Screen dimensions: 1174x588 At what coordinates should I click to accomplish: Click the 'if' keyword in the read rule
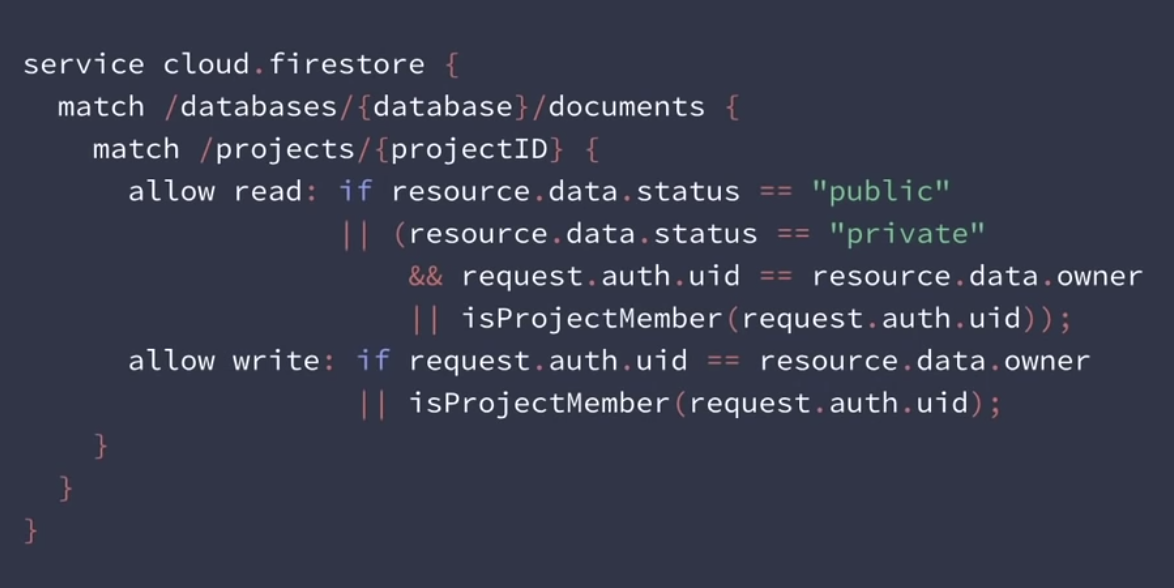[x=355, y=191]
